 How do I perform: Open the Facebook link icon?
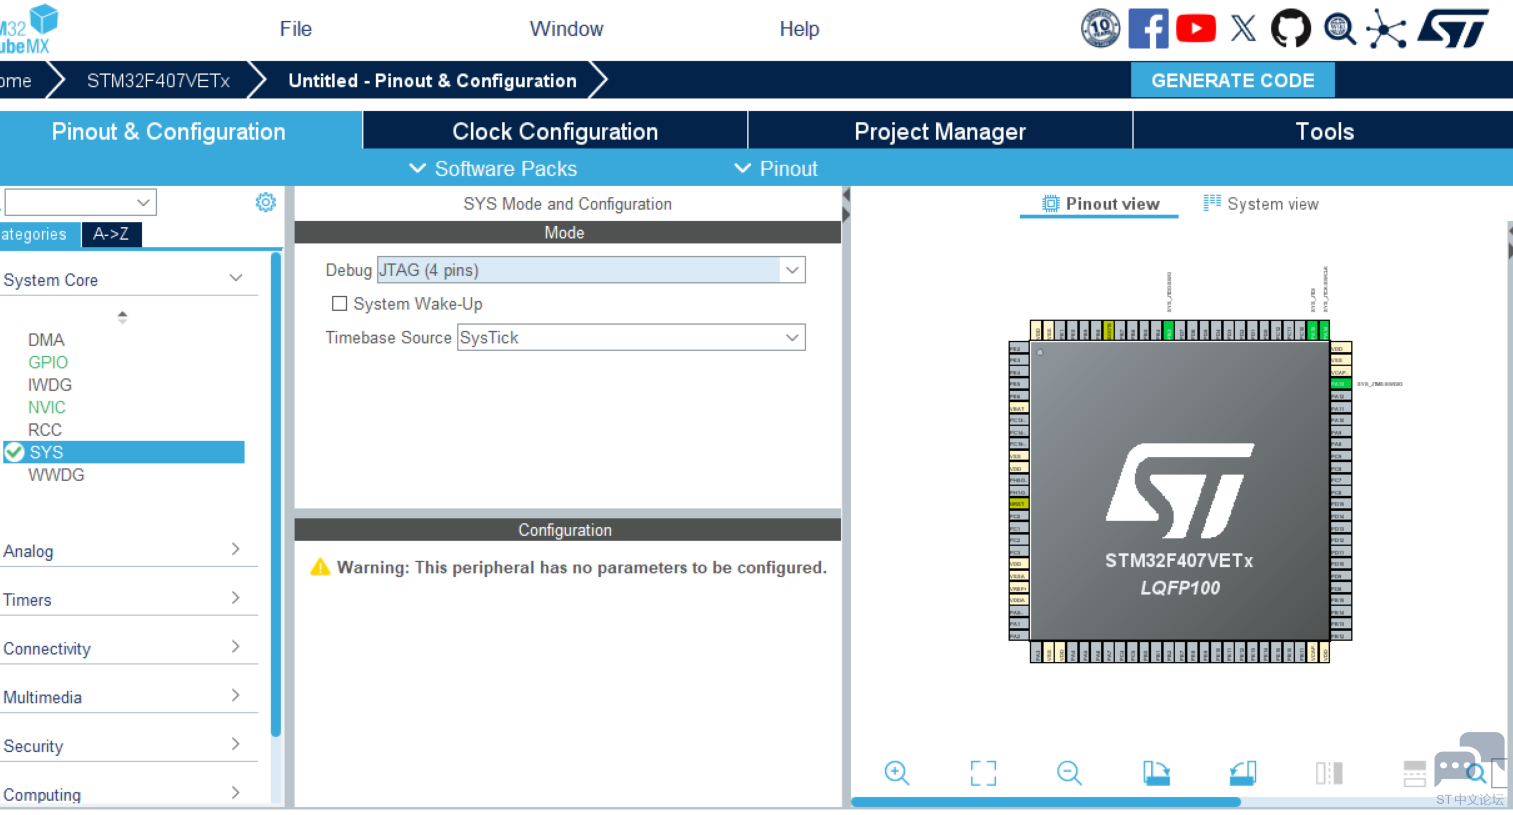1148,28
